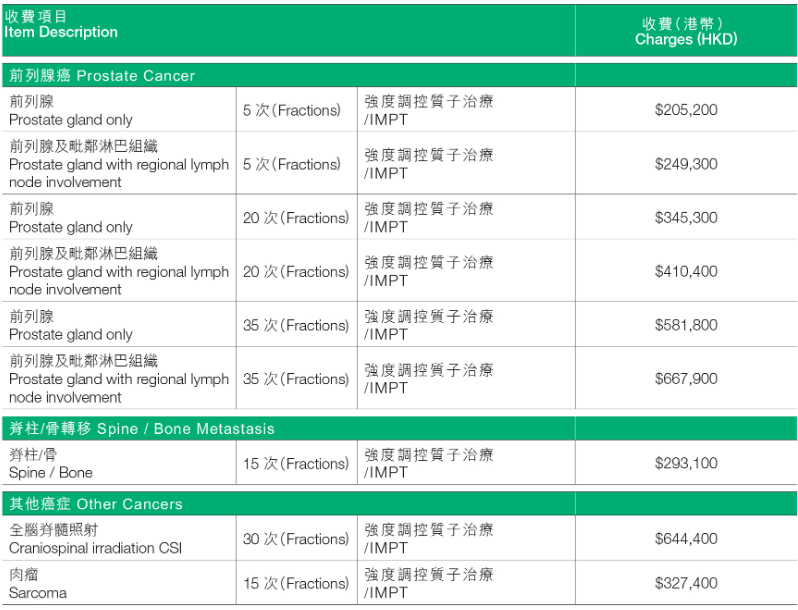Click the first 5 次 (Fractions) cell
Screen dimensions: 798x610
click(292, 110)
